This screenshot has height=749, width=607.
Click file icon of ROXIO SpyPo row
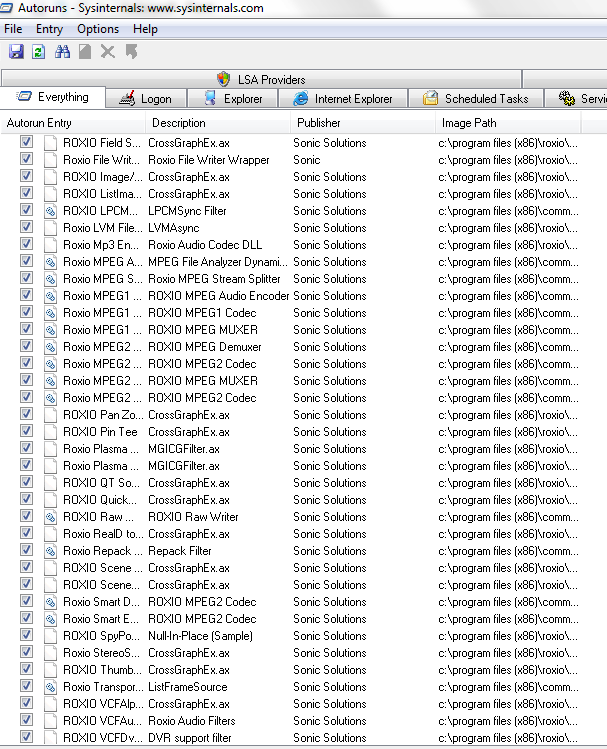[x=50, y=636]
